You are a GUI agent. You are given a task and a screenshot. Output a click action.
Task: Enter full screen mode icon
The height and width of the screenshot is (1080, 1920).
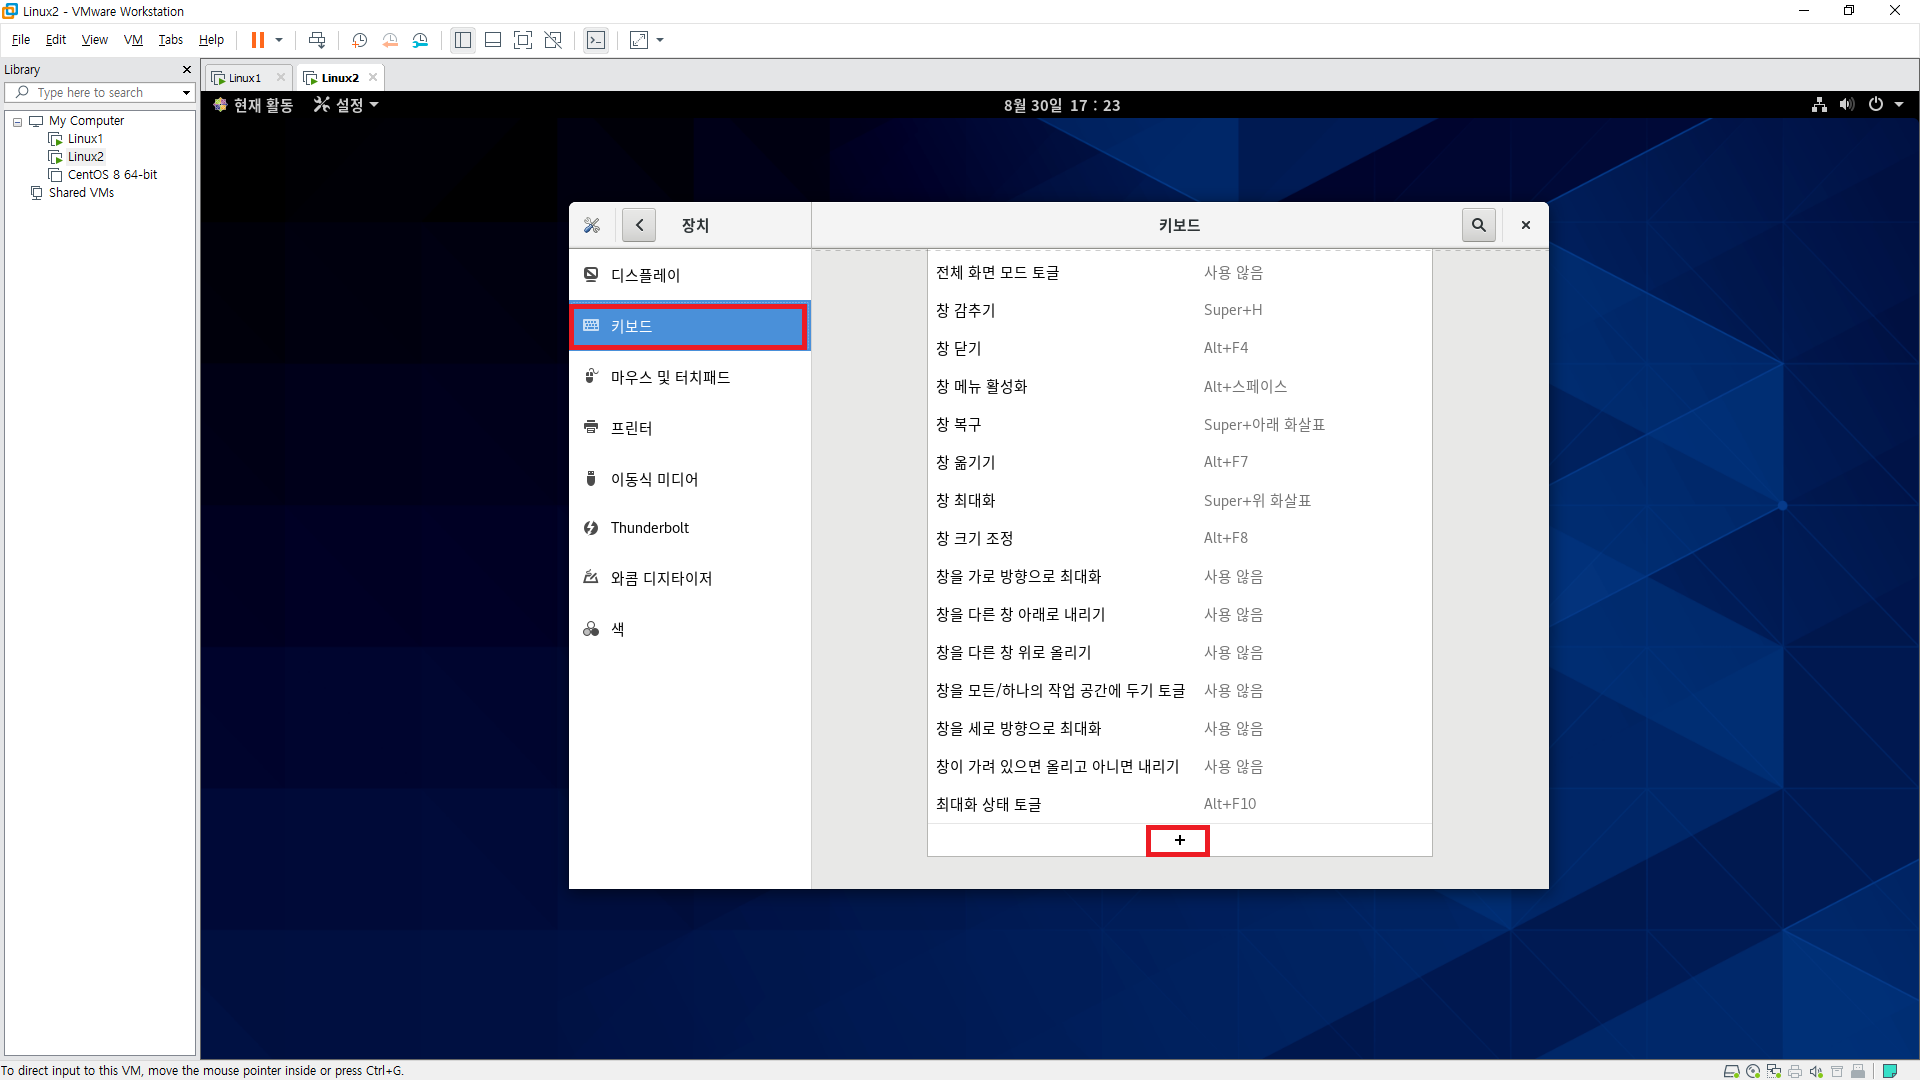click(523, 40)
